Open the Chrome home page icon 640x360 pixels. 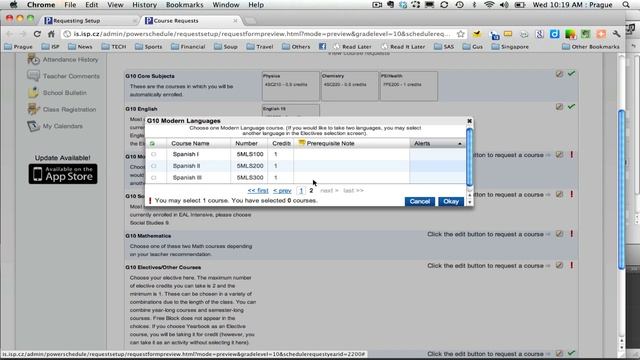(x=51, y=34)
